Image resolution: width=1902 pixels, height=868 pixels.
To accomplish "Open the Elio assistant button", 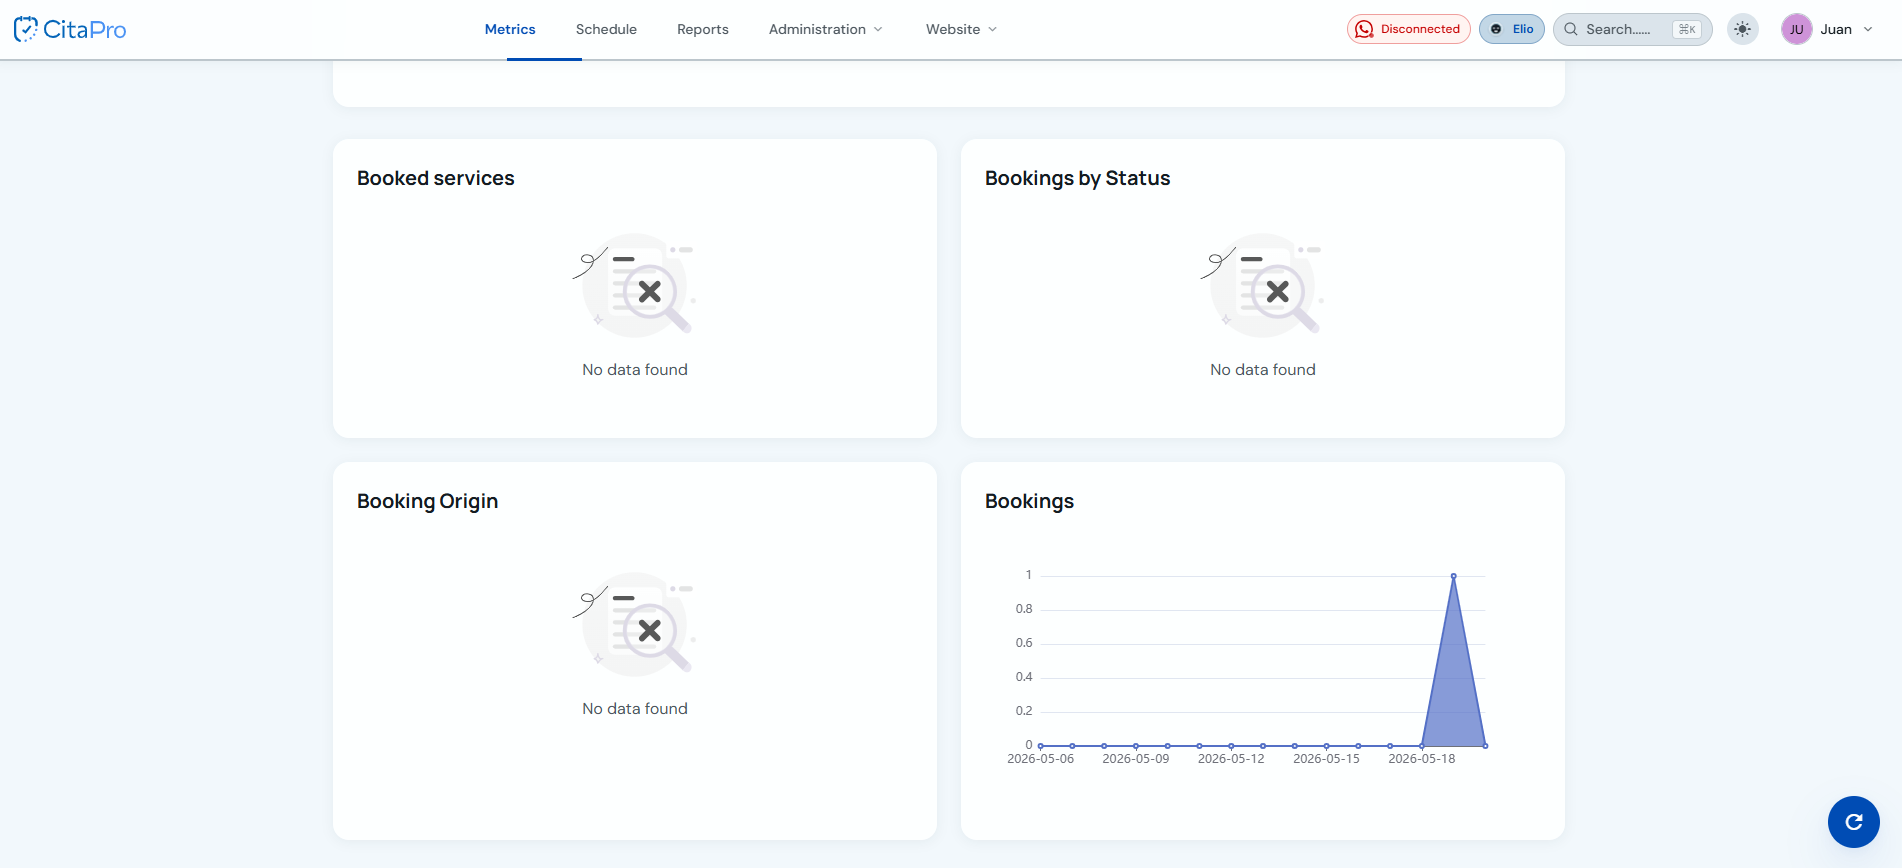I will tap(1512, 29).
